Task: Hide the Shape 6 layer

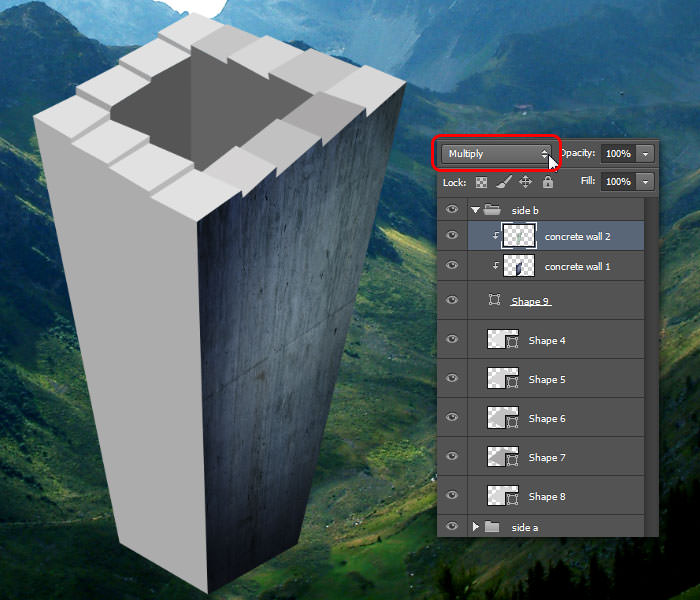Action: coord(452,417)
